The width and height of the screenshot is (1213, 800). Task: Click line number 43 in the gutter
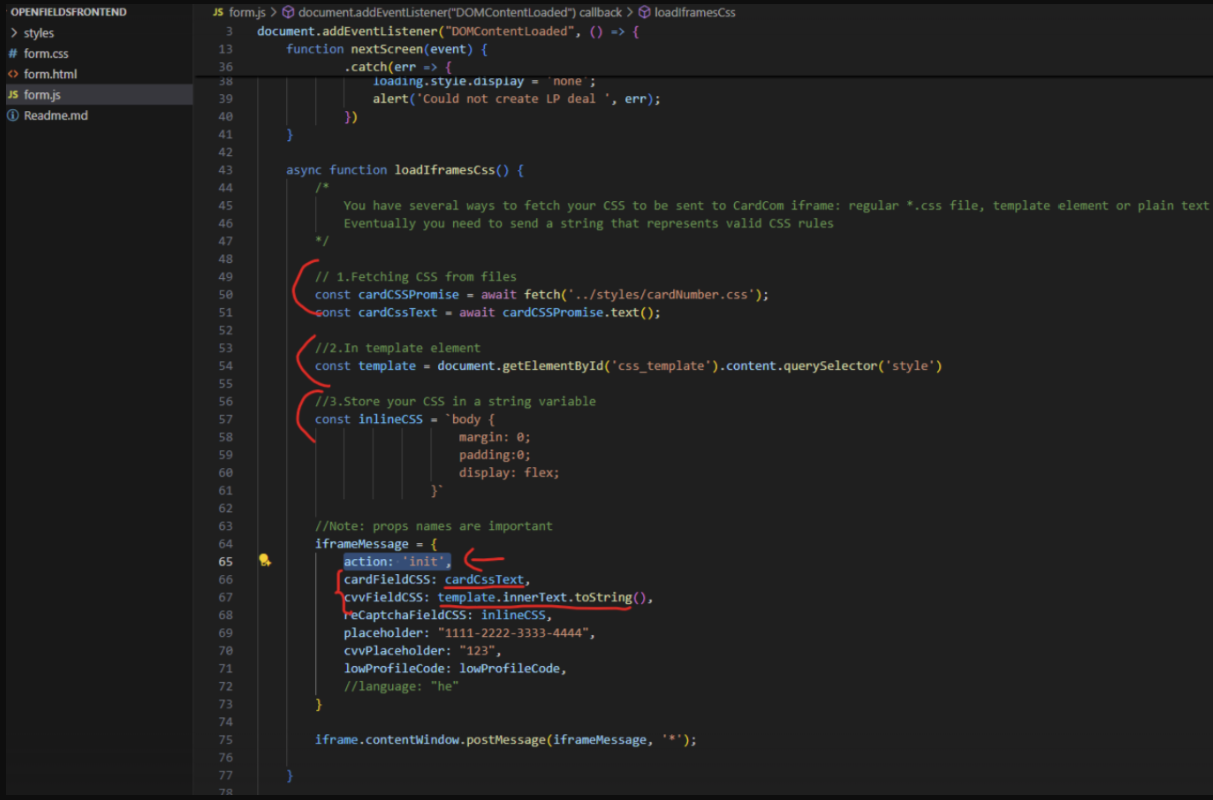pos(225,170)
